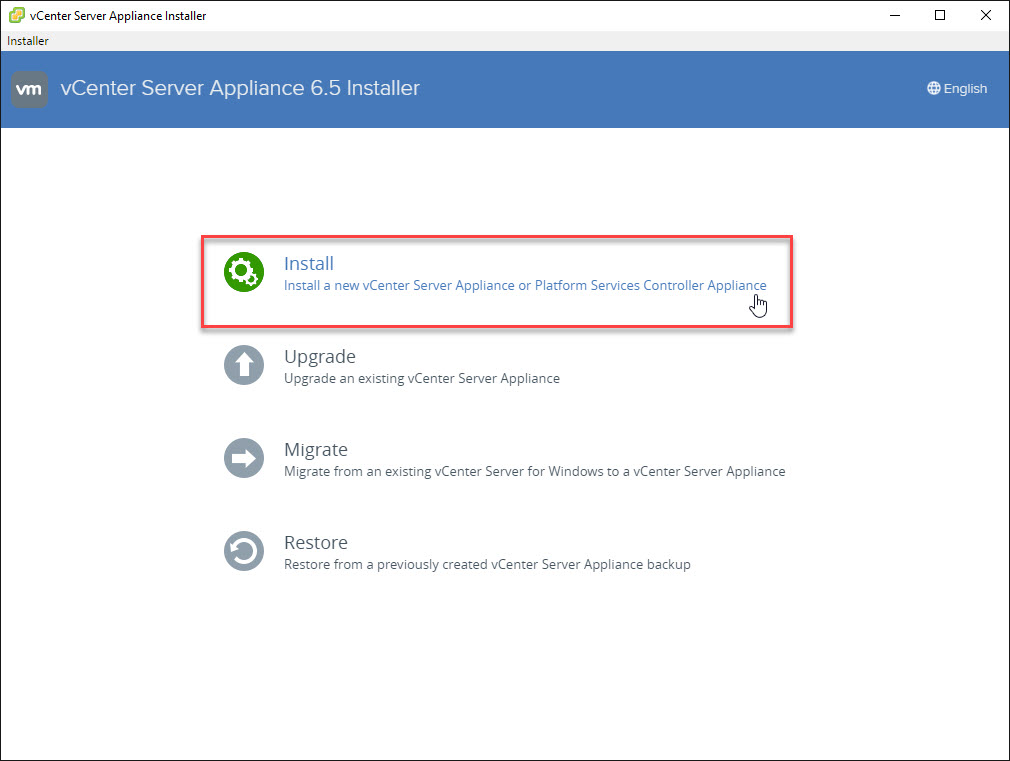This screenshot has height=761, width=1010.
Task: Click the vm logo in the header
Action: (x=29, y=89)
